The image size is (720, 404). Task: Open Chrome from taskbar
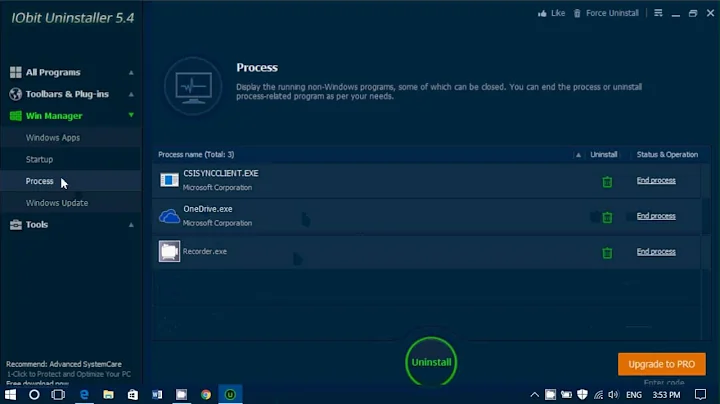[x=206, y=394]
